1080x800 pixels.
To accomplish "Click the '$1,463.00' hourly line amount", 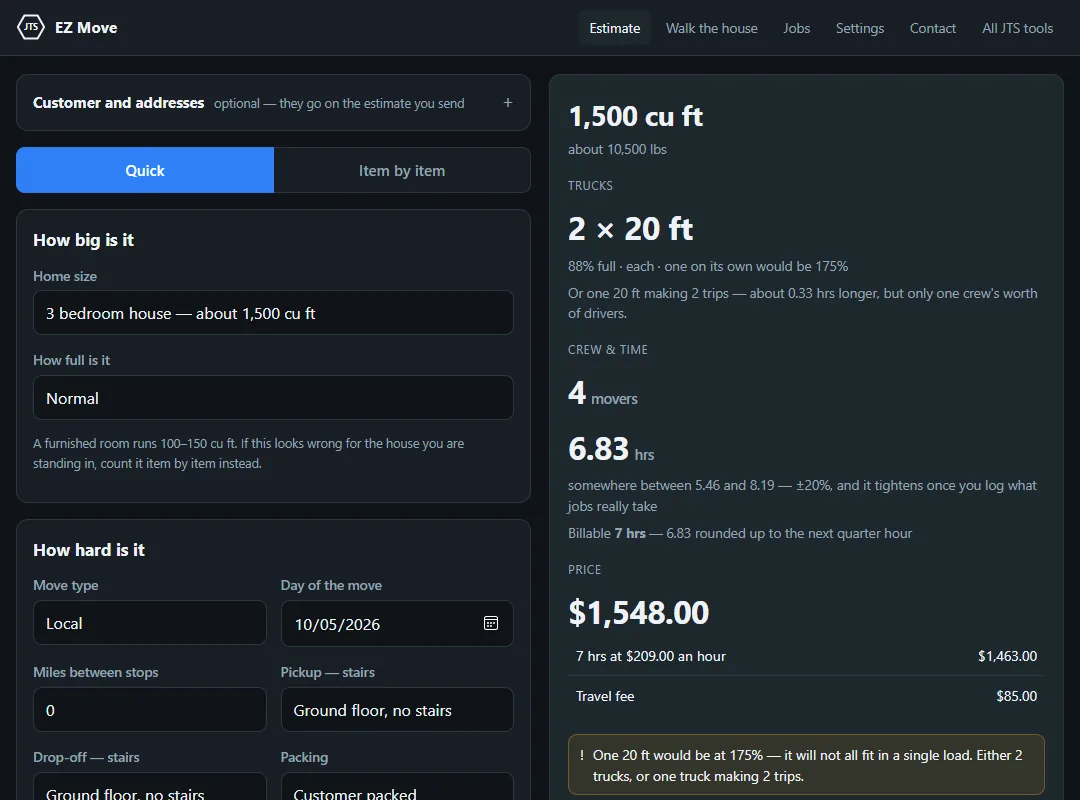I will click(x=1007, y=656).
